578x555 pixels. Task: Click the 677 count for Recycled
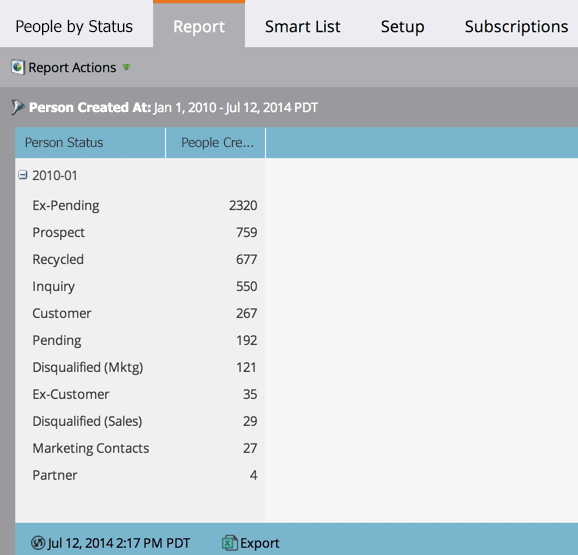[247, 259]
